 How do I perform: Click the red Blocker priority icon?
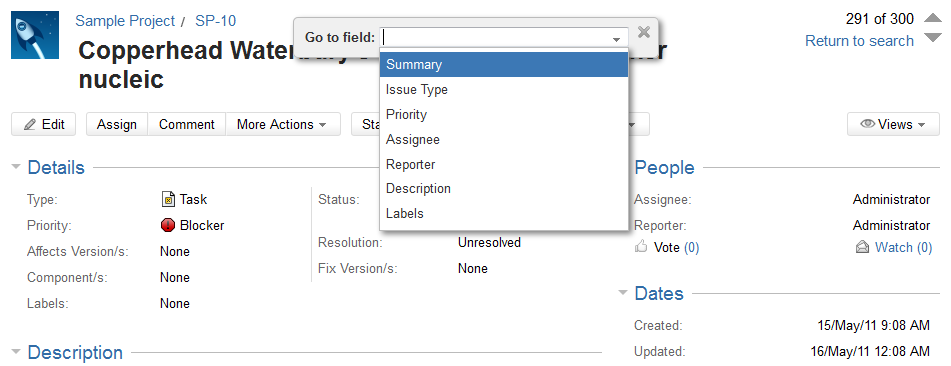pos(168,225)
